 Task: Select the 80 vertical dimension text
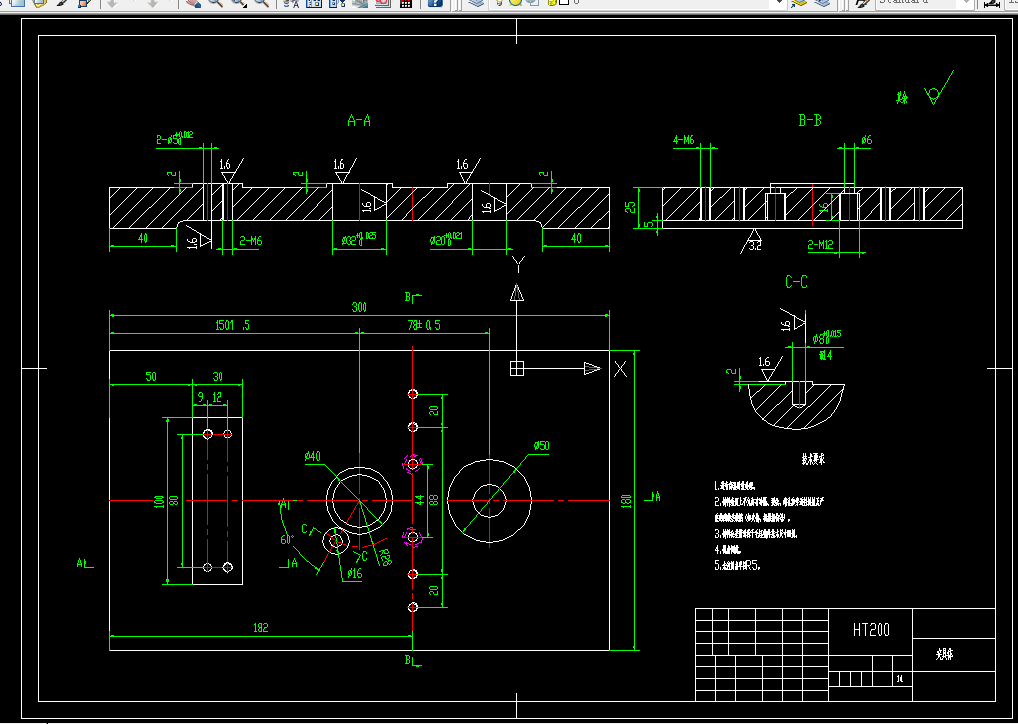tap(173, 501)
